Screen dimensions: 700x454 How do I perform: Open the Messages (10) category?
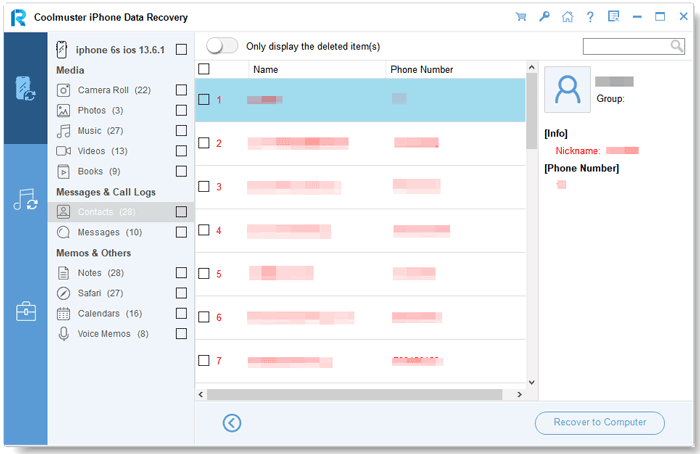[x=109, y=232]
